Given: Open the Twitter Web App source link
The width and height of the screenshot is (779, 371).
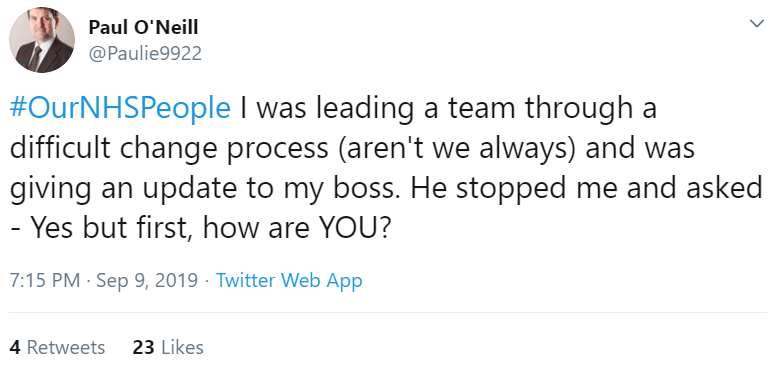Looking at the screenshot, I should pyautogui.click(x=289, y=281).
